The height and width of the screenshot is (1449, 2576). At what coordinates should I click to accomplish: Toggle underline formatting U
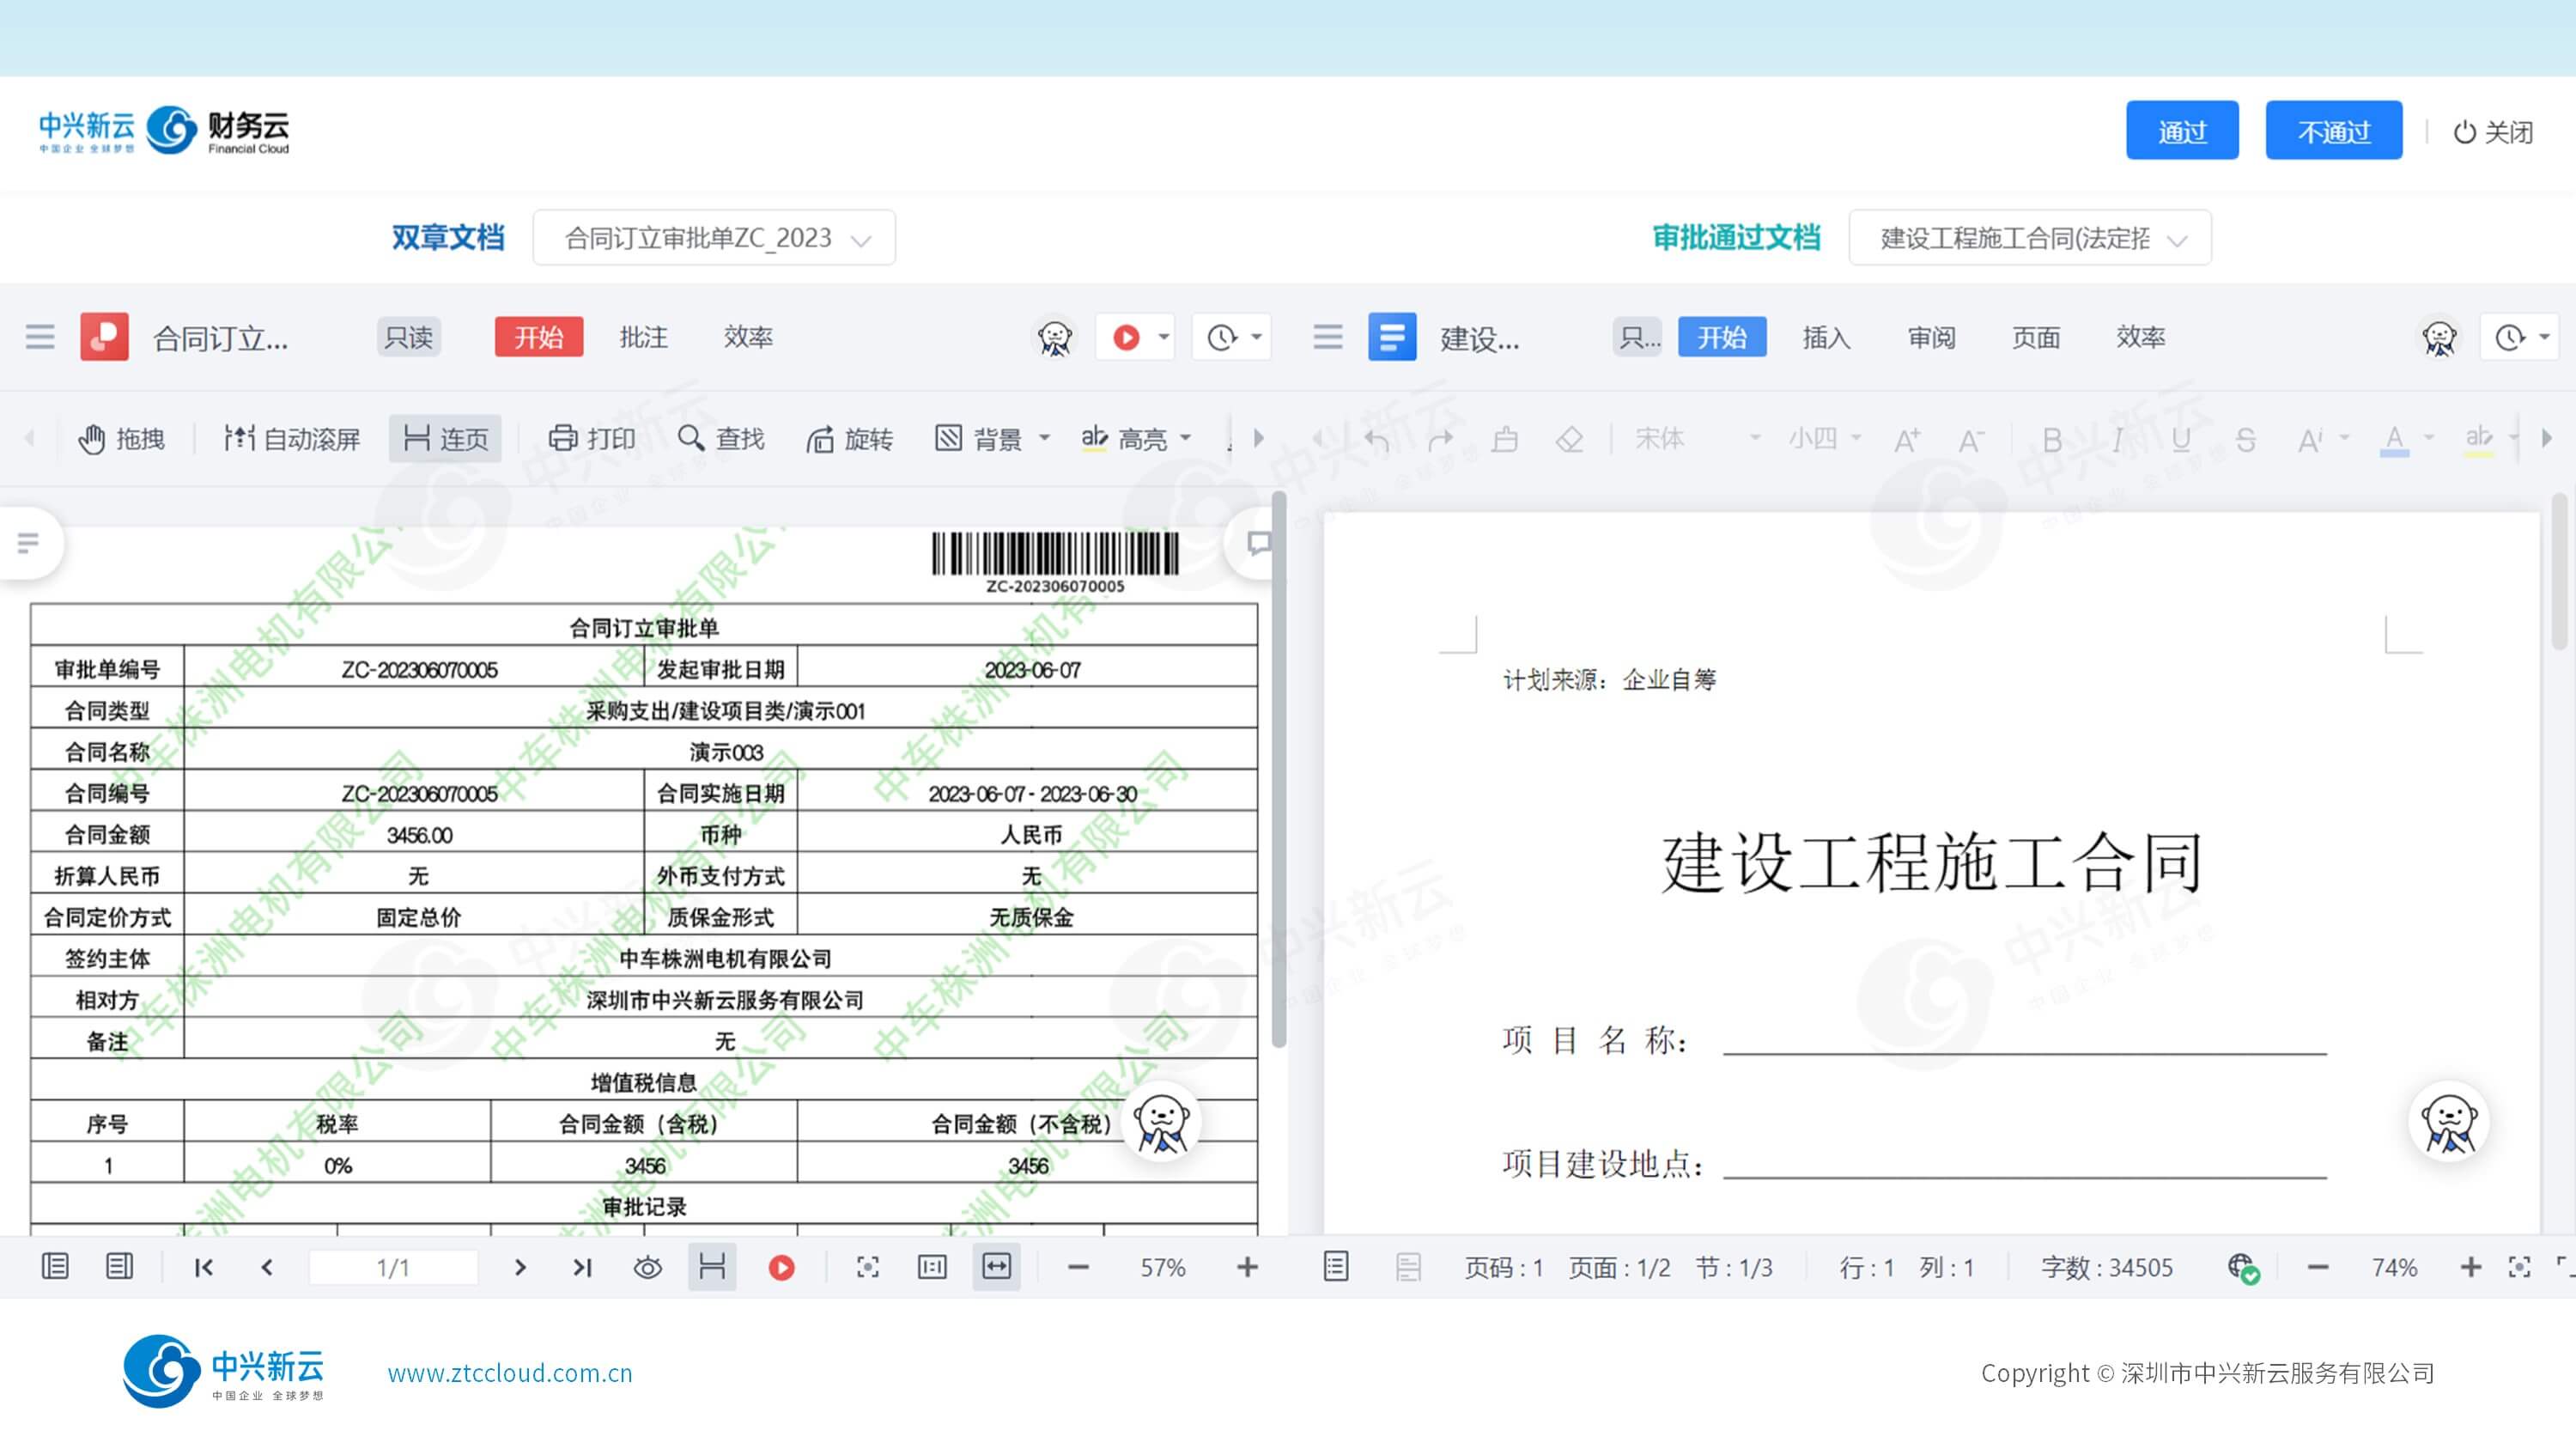[2181, 438]
